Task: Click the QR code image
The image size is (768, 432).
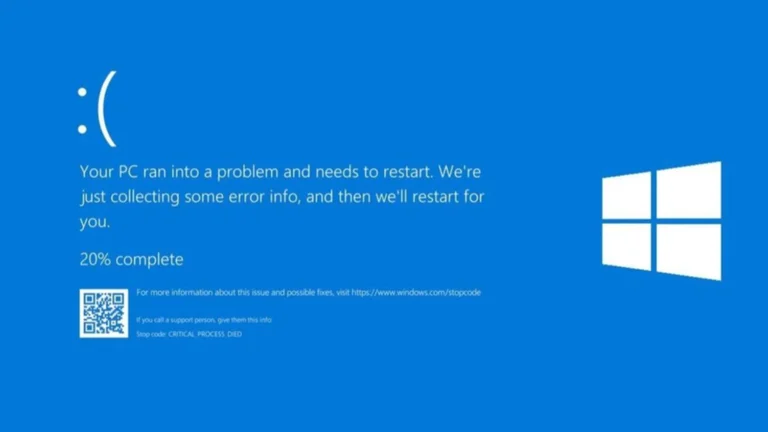Action: (x=104, y=313)
